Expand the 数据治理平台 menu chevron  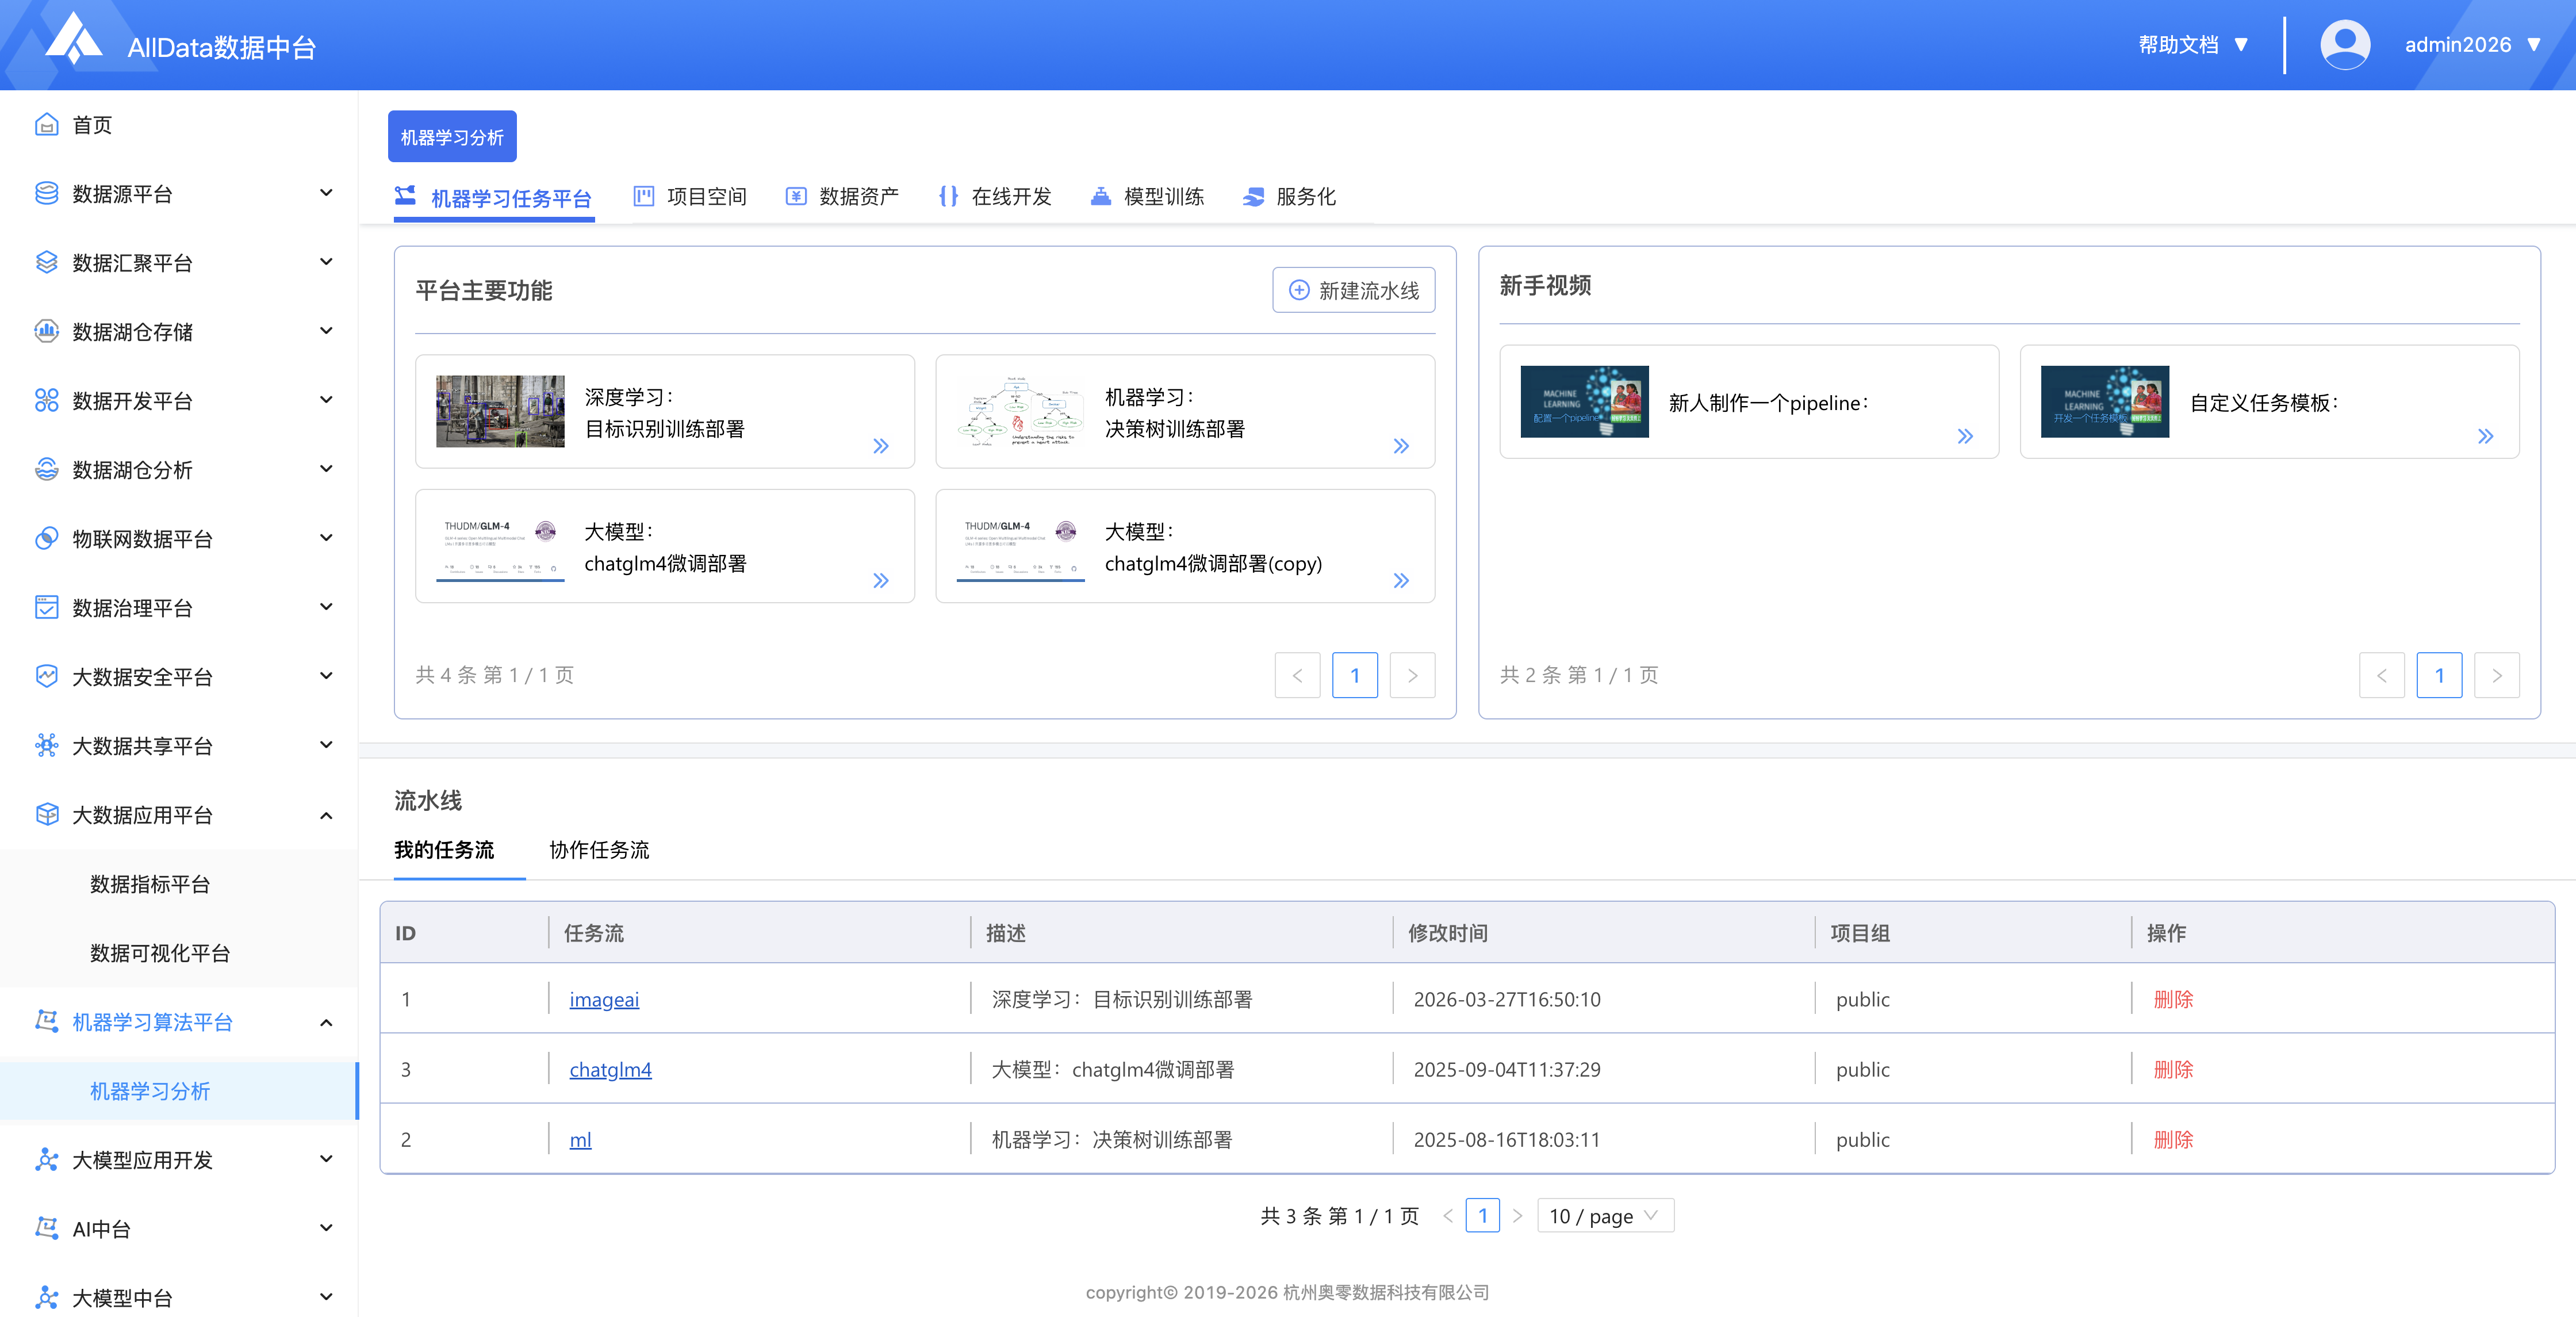(x=326, y=606)
